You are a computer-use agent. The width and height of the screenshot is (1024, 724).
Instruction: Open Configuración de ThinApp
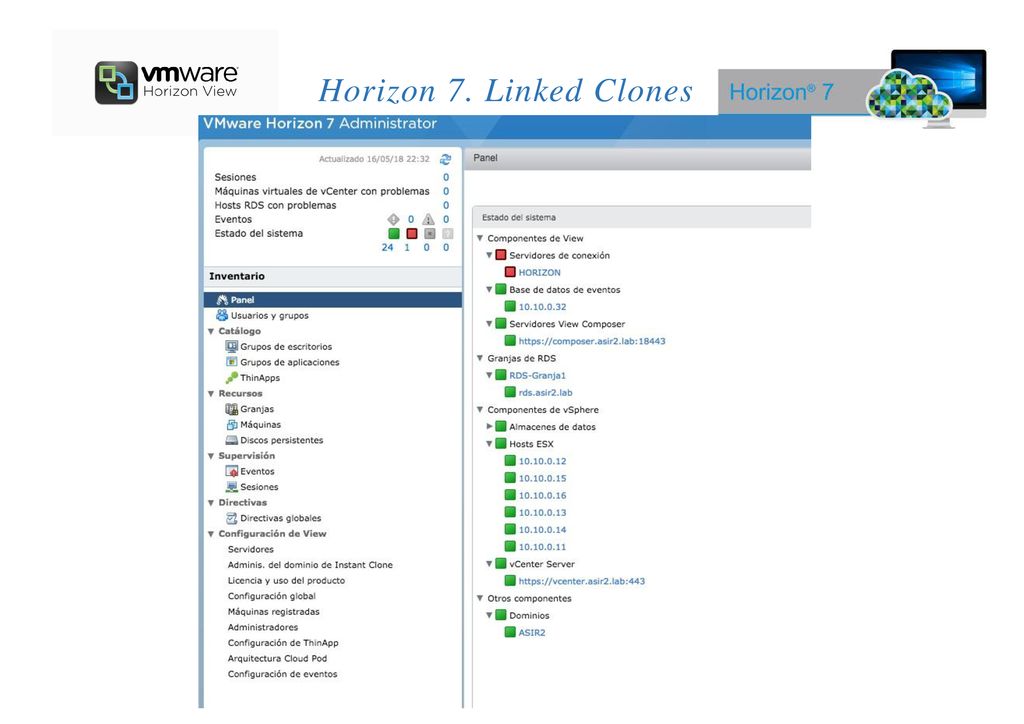pyautogui.click(x=283, y=643)
